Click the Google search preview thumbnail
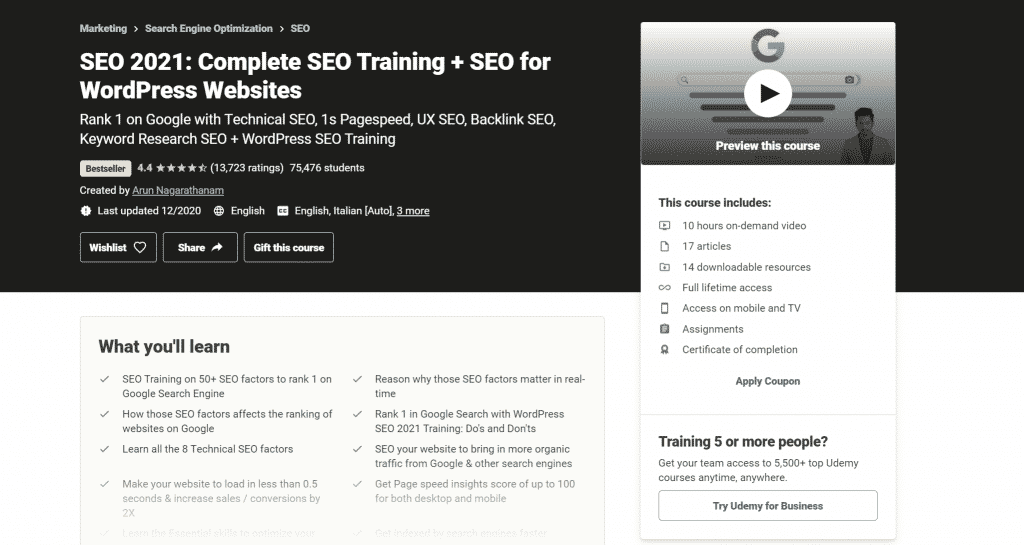The height and width of the screenshot is (545, 1024). pos(767,93)
